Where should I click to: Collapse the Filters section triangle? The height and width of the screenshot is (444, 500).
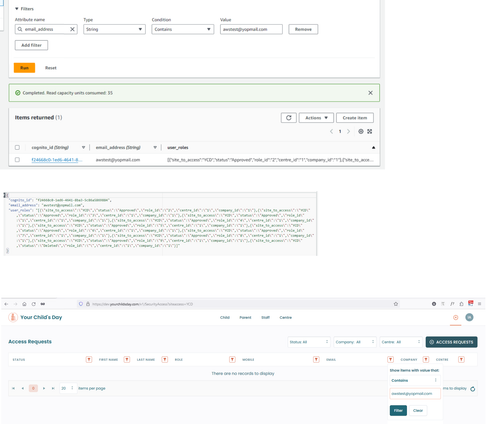click(x=17, y=9)
